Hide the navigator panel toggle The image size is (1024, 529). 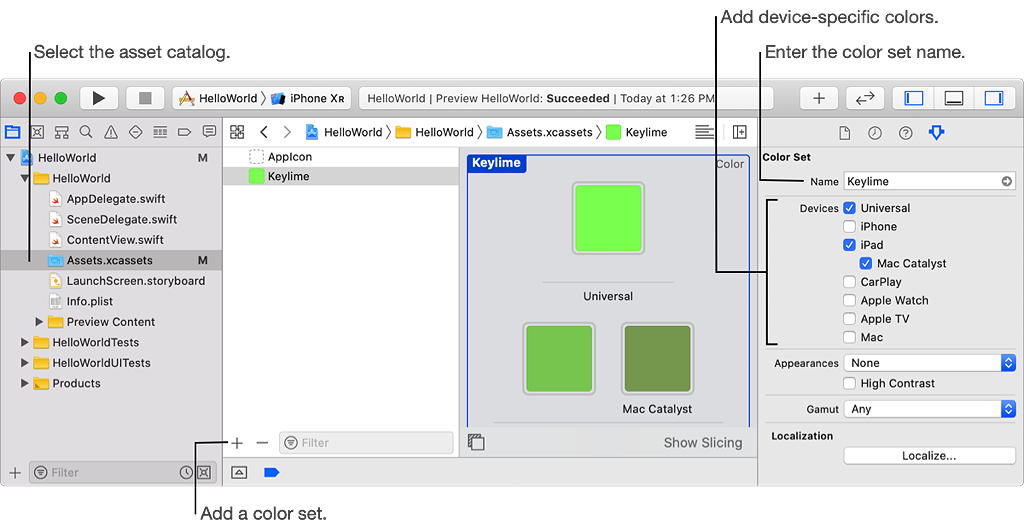[x=913, y=99]
